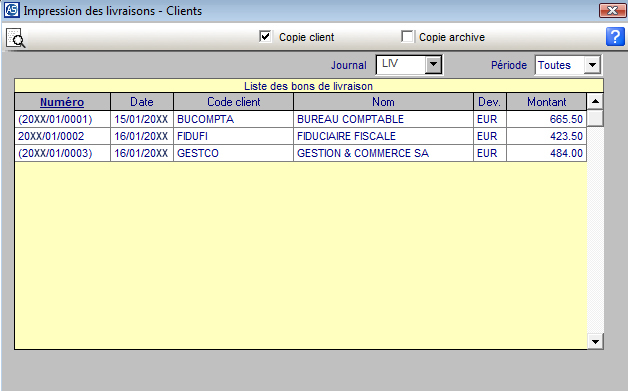Image resolution: width=628 pixels, height=391 pixels.
Task: Click date cell of FIDUFI row
Action: [x=141, y=136]
